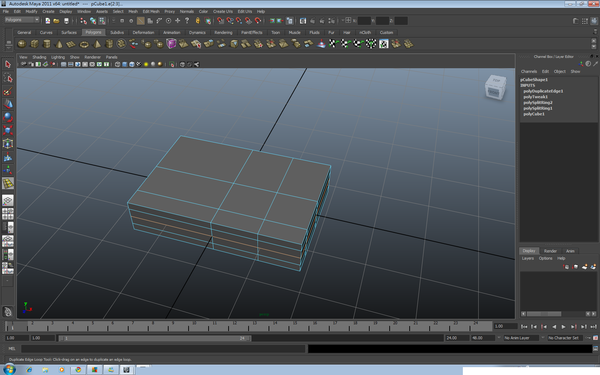This screenshot has height=375, width=600.
Task: Toggle the Channel Box display icon at top right
Action: [594, 21]
